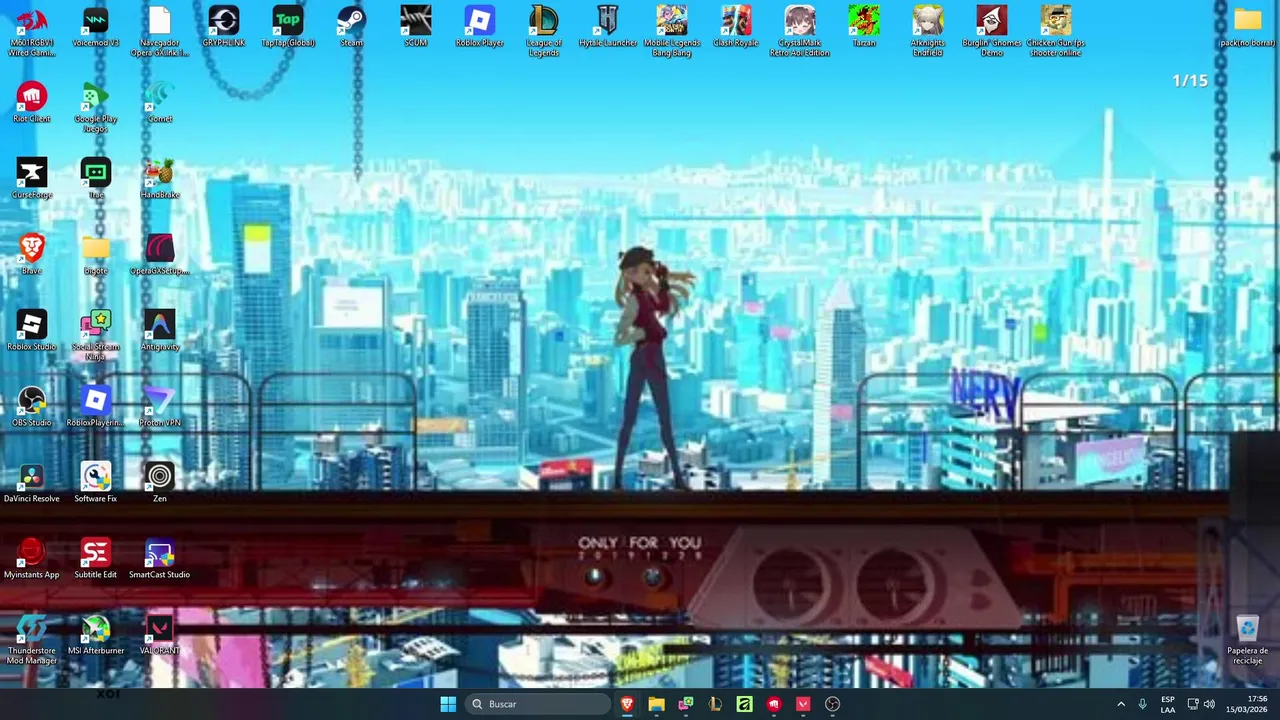Open Chicken Gun fps shooter shortcut

(x=1056, y=31)
